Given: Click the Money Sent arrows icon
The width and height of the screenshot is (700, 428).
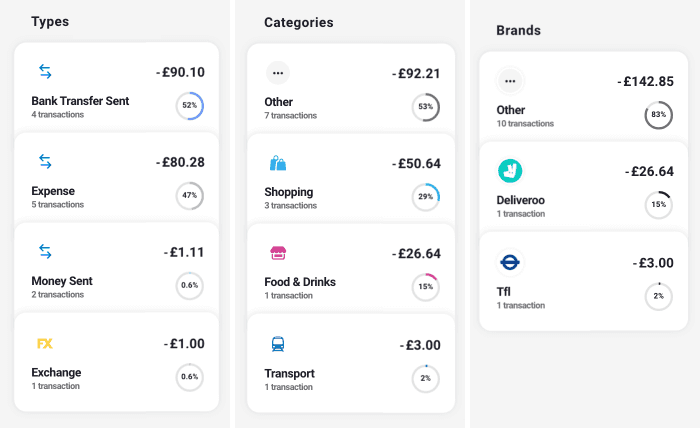Looking at the screenshot, I should [45, 251].
